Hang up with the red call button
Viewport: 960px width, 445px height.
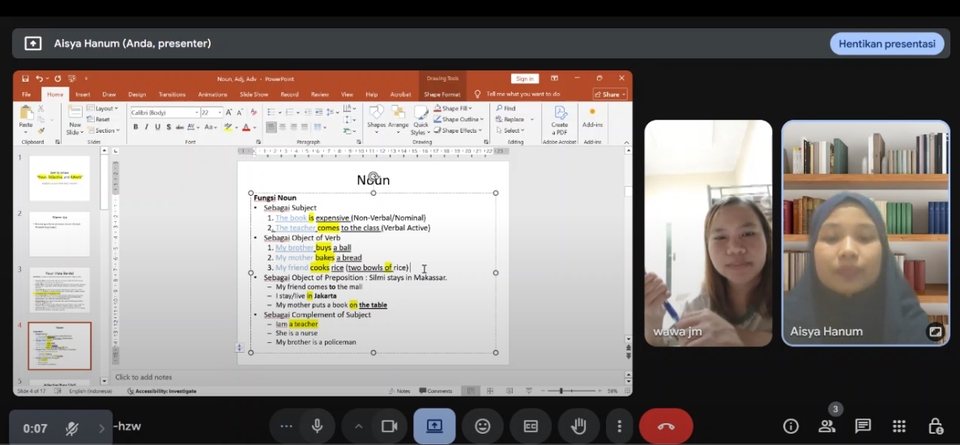pyautogui.click(x=665, y=426)
